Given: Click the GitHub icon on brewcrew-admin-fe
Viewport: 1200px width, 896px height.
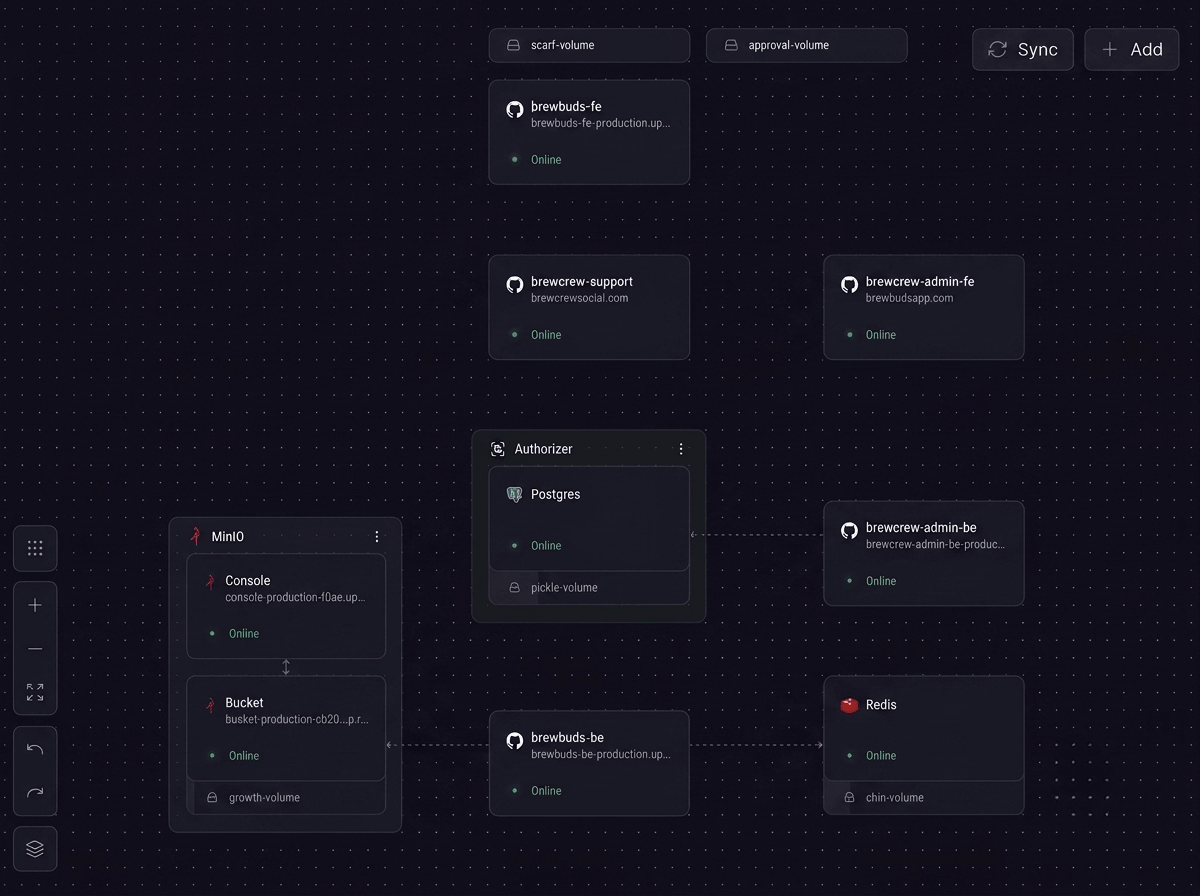Looking at the screenshot, I should tap(849, 284).
